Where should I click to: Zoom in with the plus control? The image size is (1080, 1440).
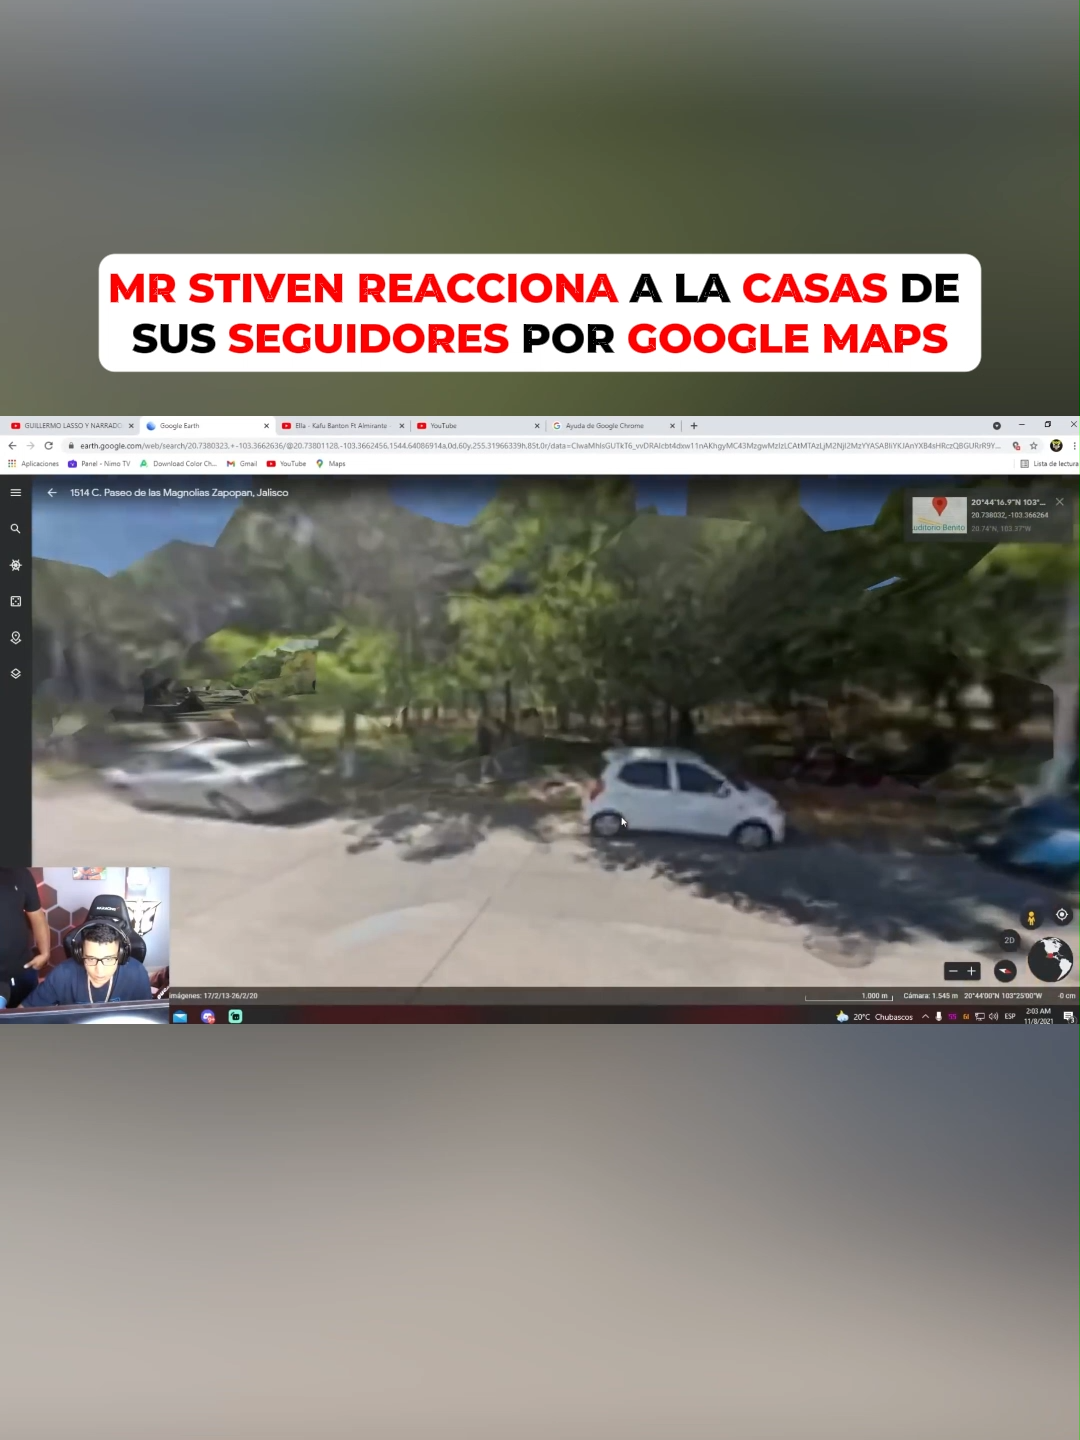(971, 971)
